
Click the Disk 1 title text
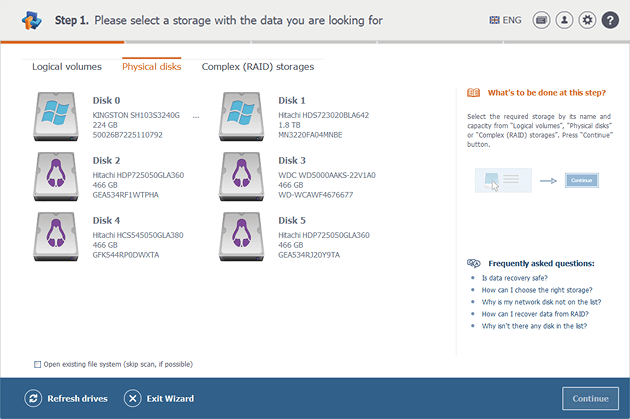pos(292,100)
